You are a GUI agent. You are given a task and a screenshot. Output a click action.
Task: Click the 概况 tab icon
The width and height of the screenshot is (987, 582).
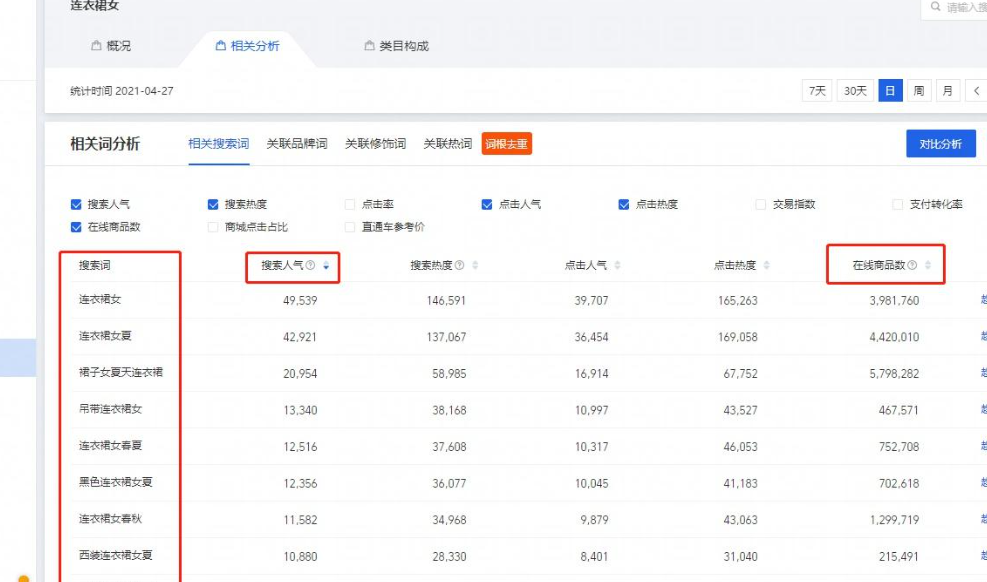pyautogui.click(x=96, y=45)
